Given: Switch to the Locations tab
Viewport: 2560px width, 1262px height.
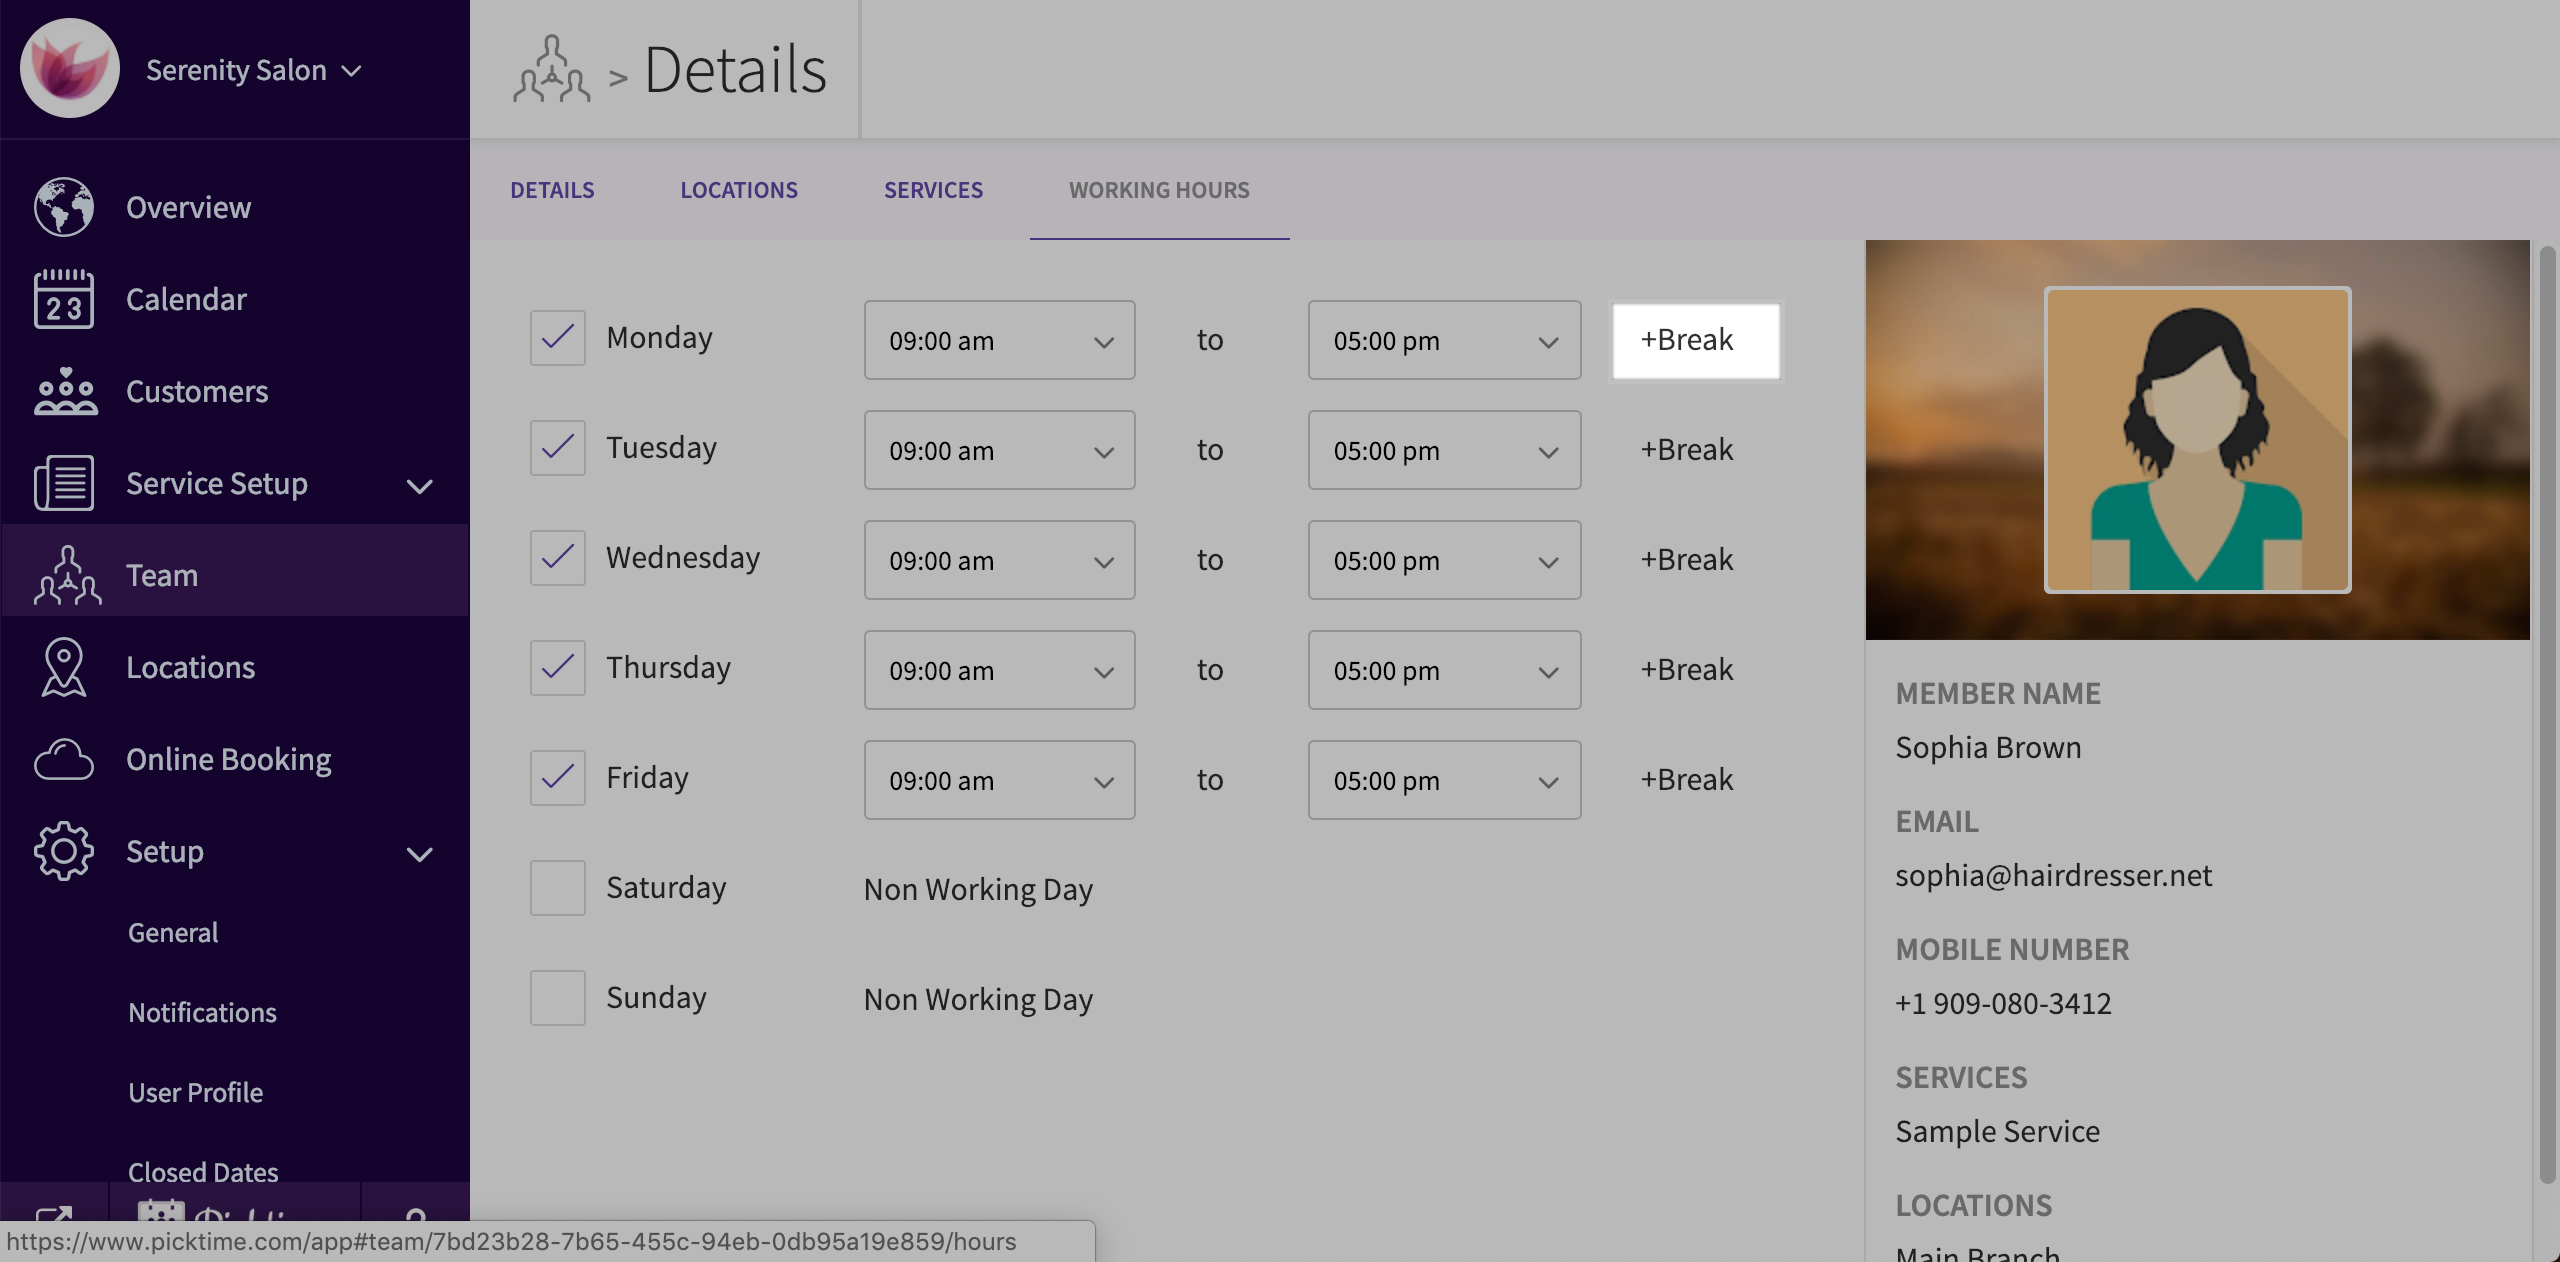Looking at the screenshot, I should pos(739,190).
